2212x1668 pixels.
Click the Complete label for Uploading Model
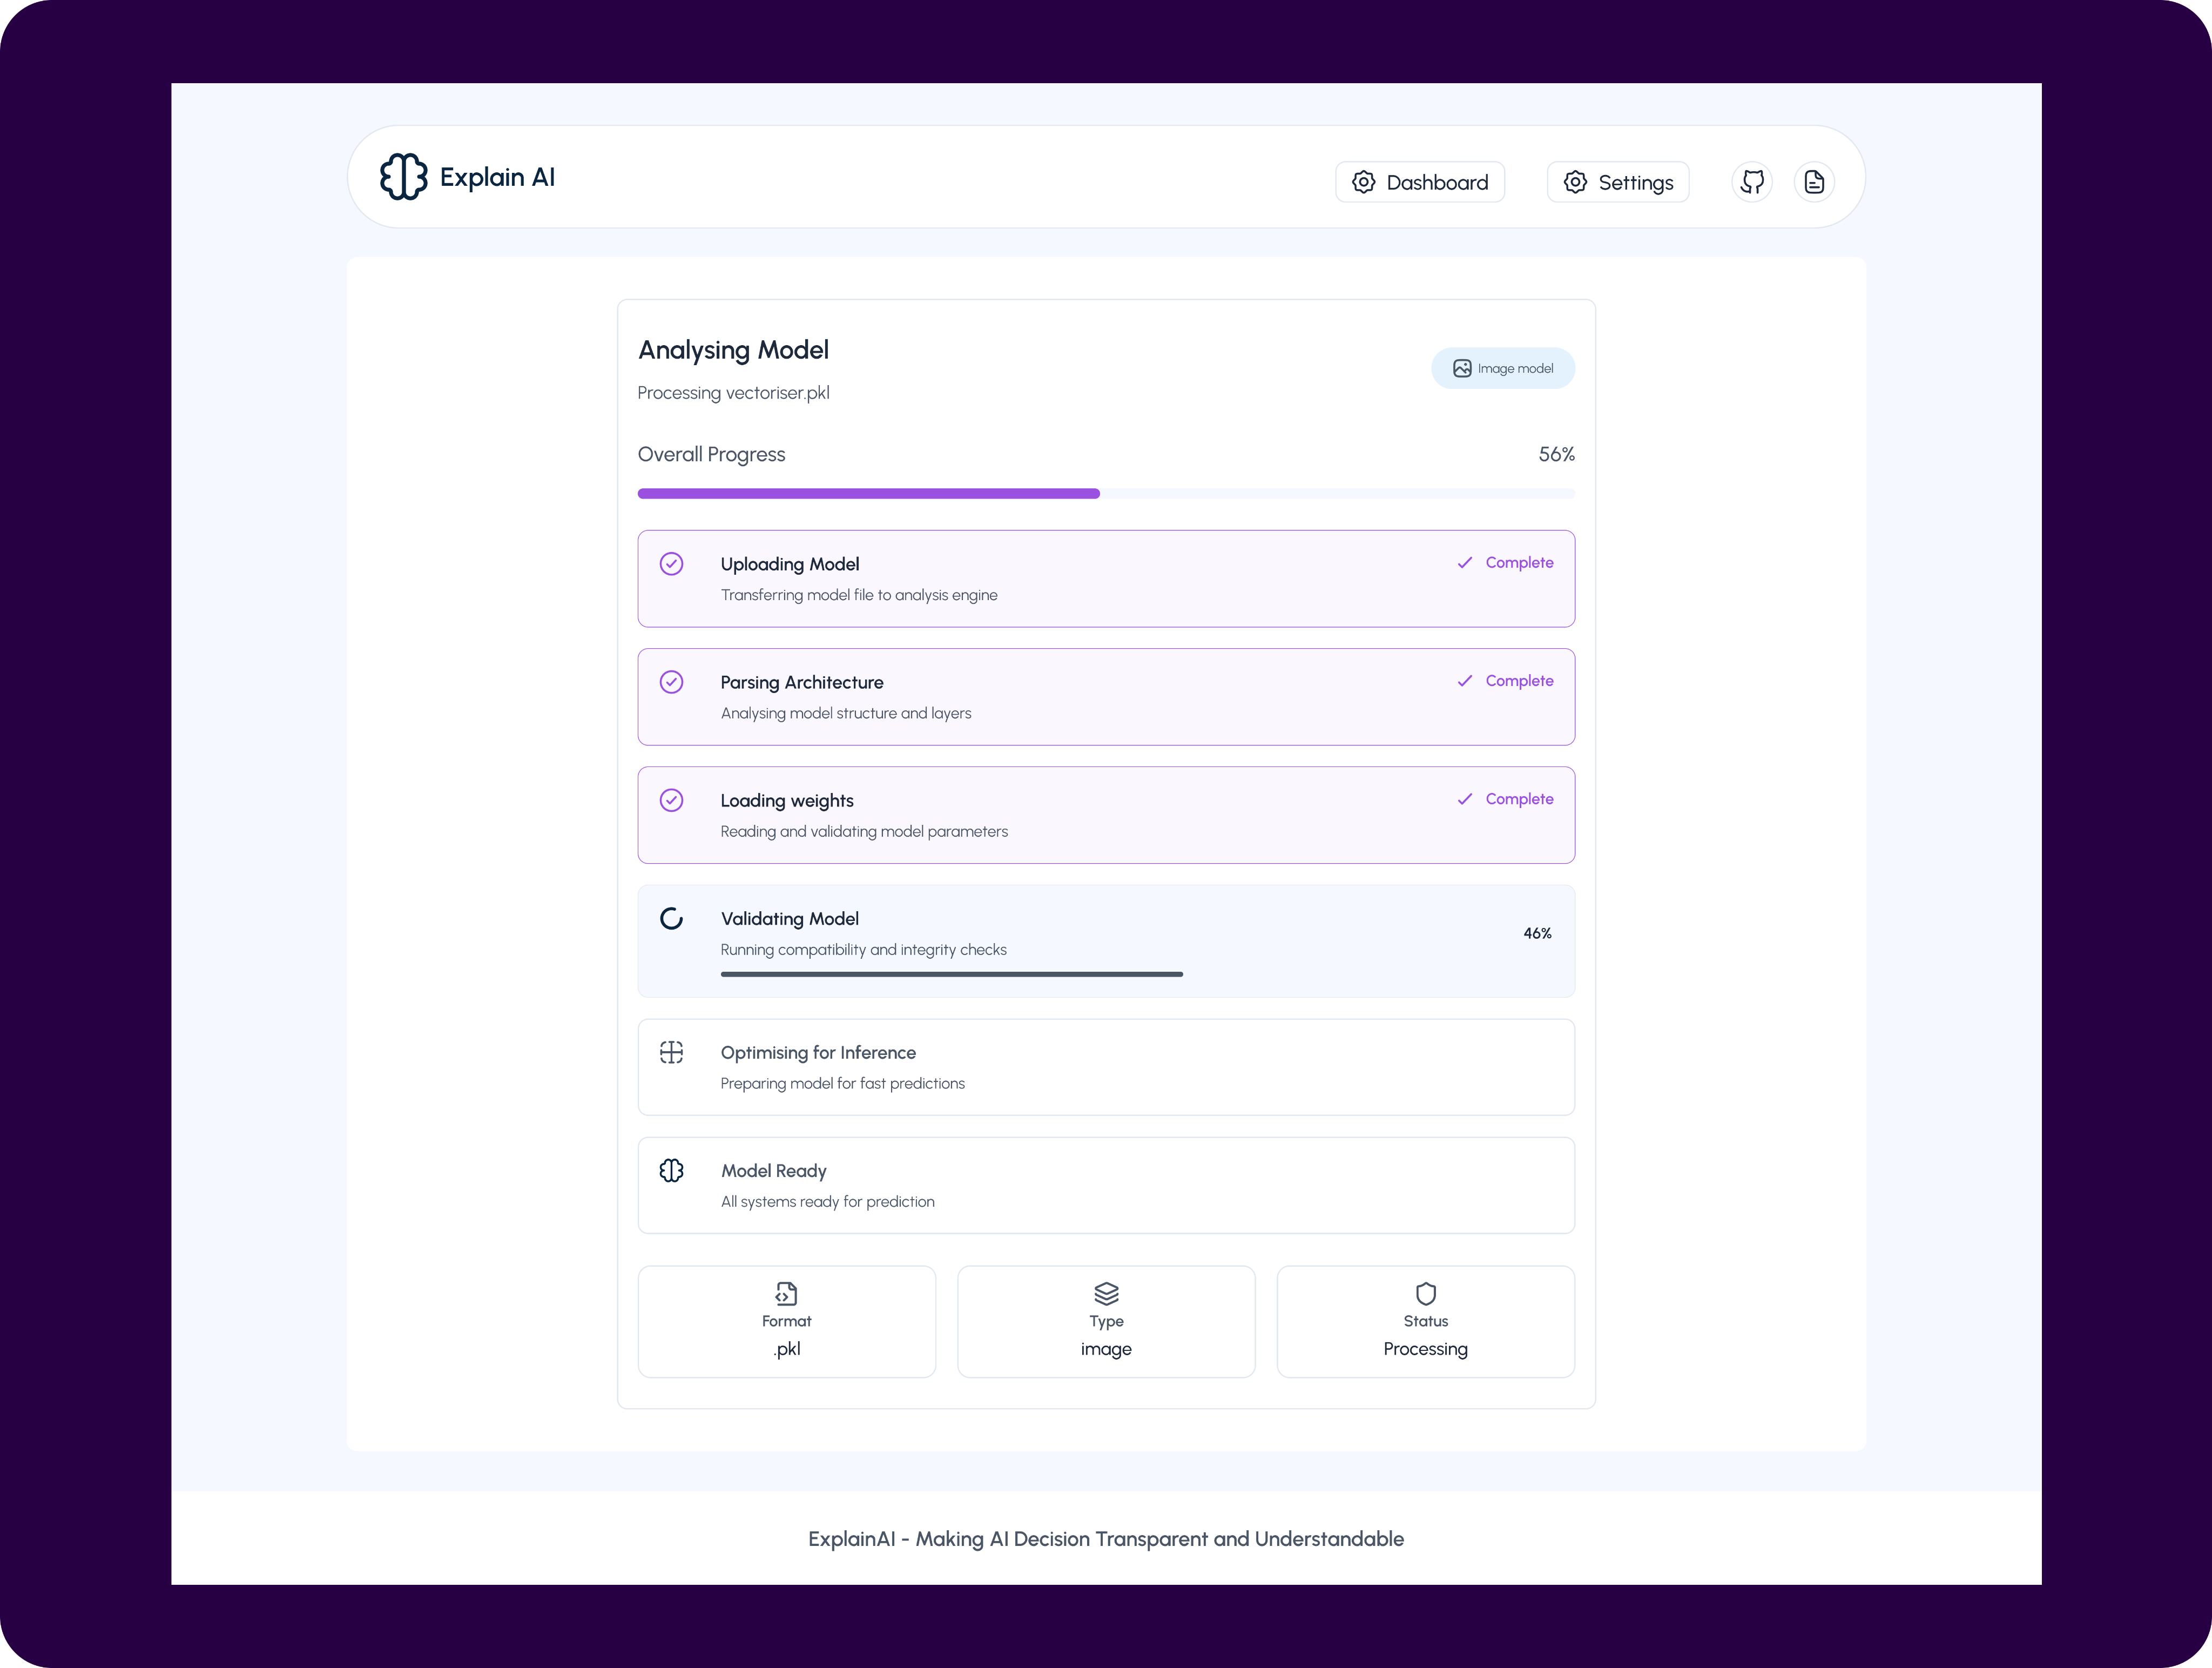tap(1518, 563)
